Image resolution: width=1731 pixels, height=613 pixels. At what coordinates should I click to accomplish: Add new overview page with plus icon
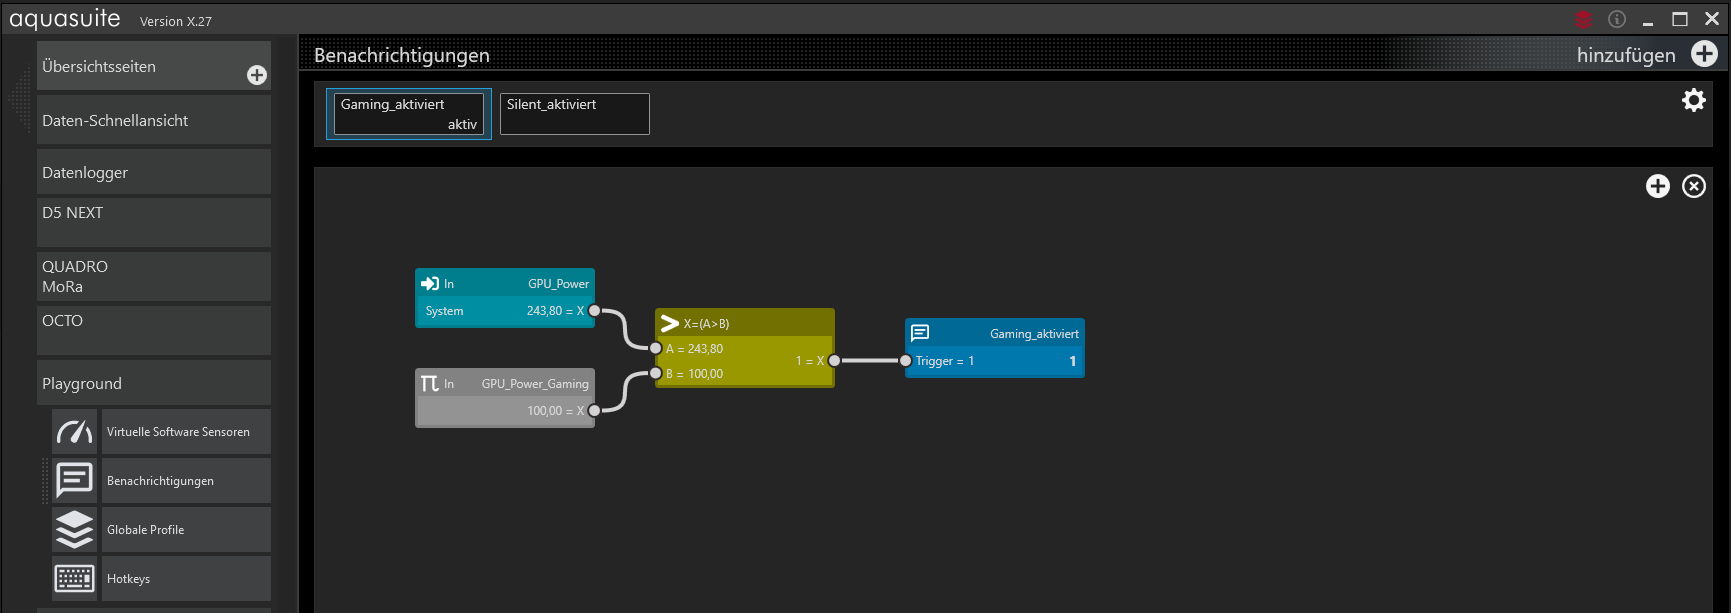pos(257,75)
